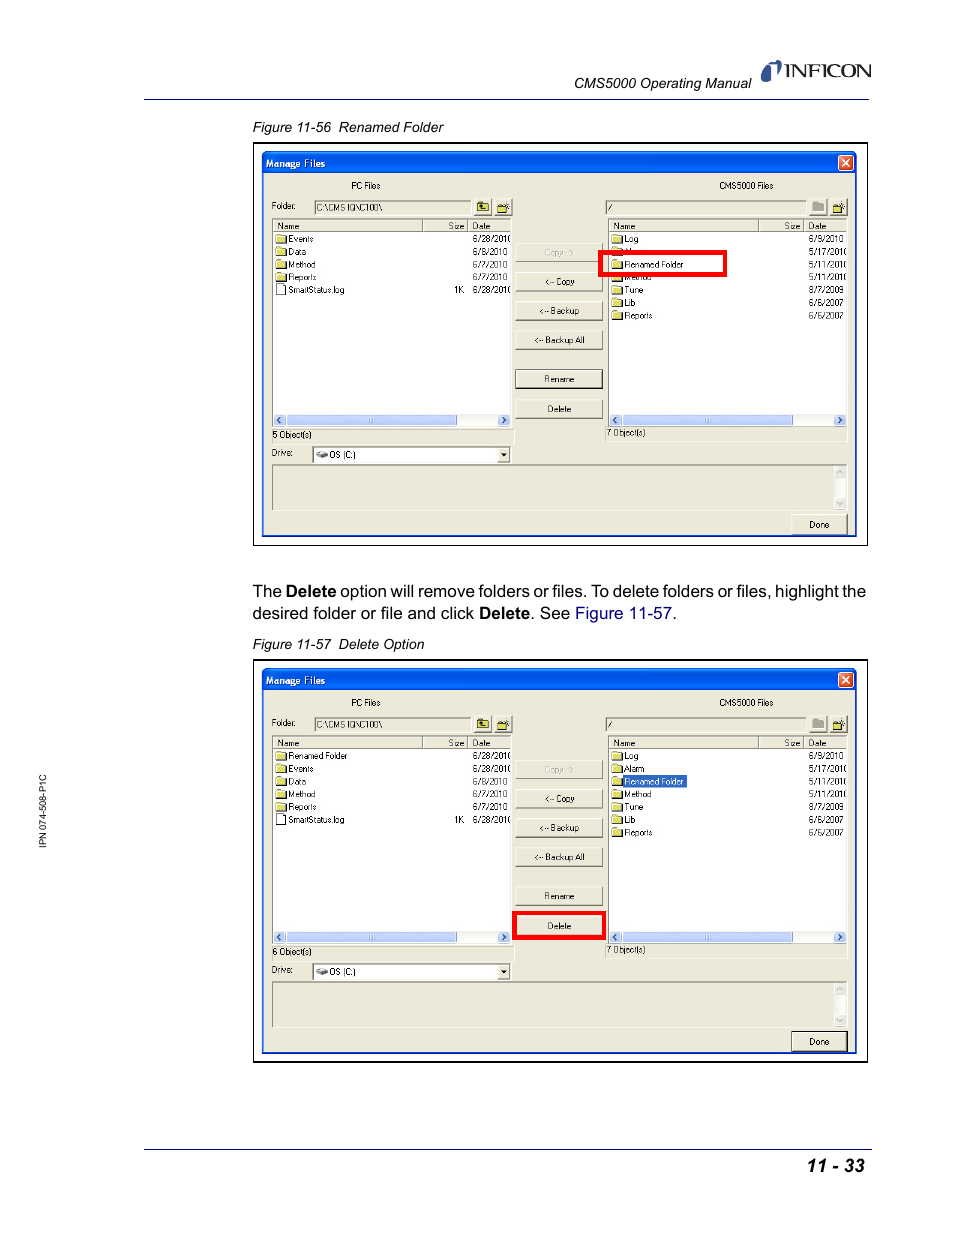The image size is (954, 1235).
Task: Click '<-- Backup All' button in Figure 11-57 dialog
Action: tap(559, 857)
